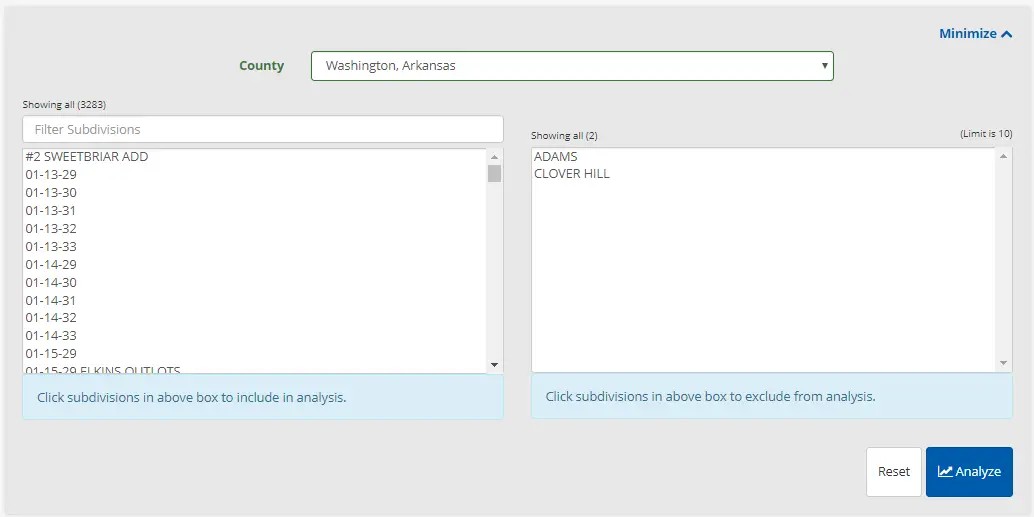1034x517 pixels.
Task: Select subdivision 01-13-32
Action: (x=255, y=228)
